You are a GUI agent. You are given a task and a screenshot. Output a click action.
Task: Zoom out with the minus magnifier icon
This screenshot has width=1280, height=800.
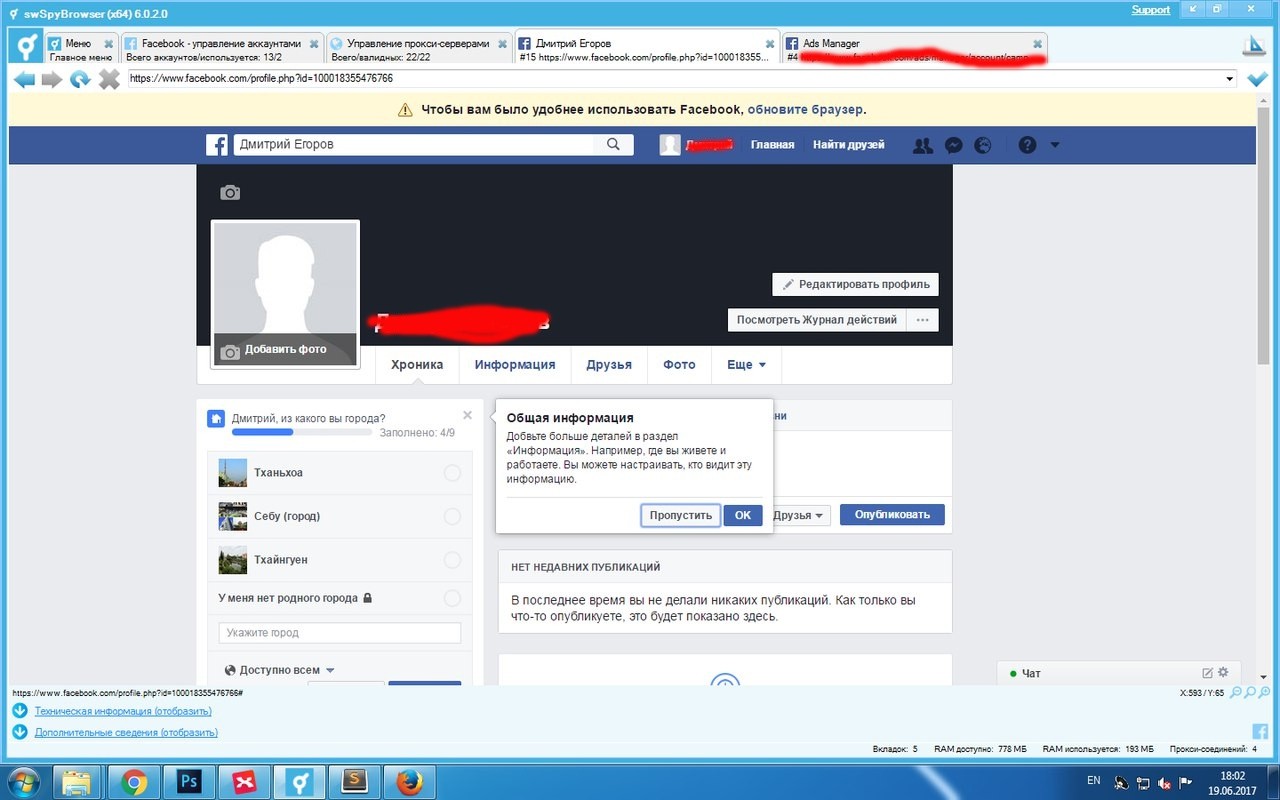pyautogui.click(x=1236, y=692)
